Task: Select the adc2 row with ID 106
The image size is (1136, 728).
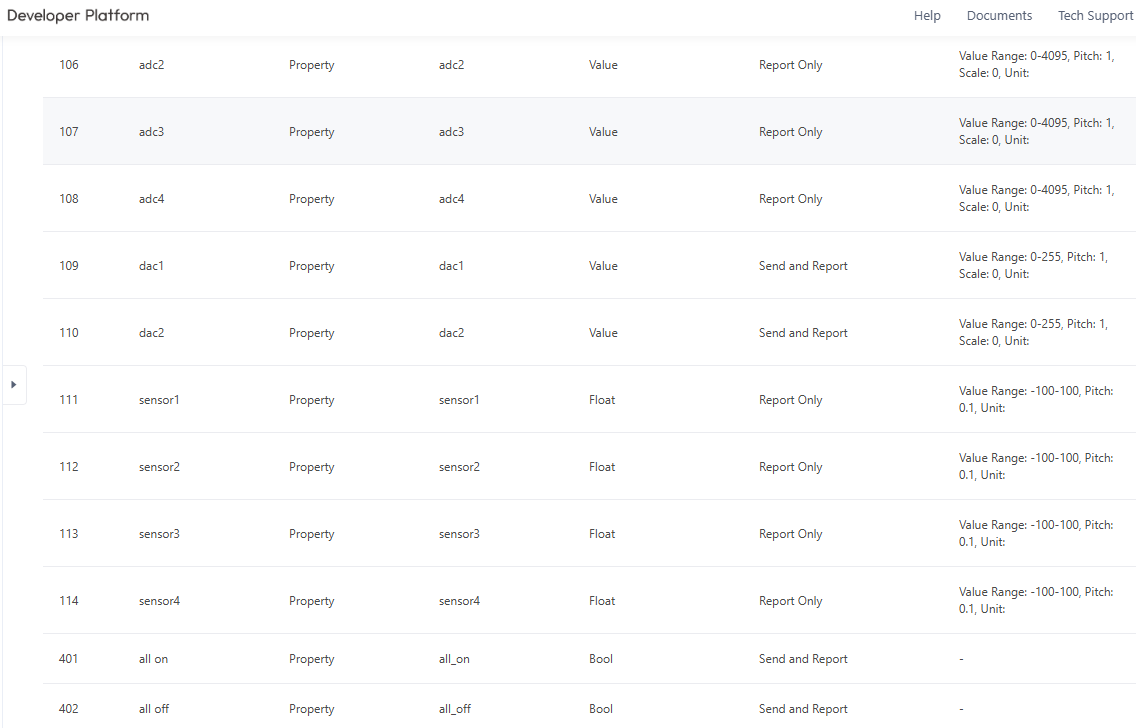Action: click(69, 65)
